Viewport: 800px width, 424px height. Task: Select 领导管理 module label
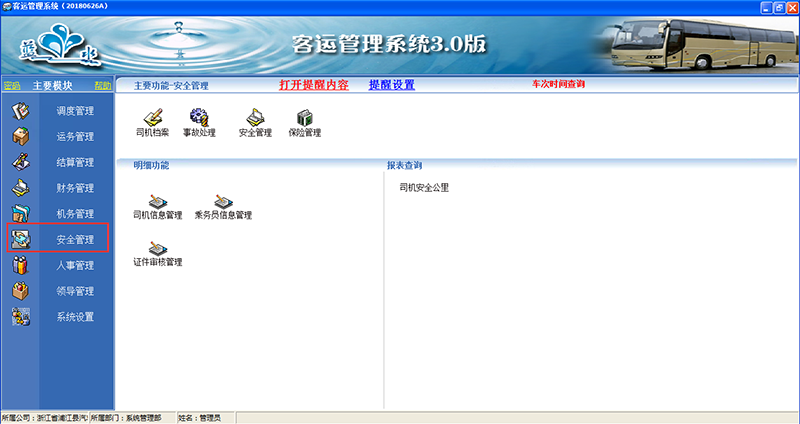tap(75, 291)
